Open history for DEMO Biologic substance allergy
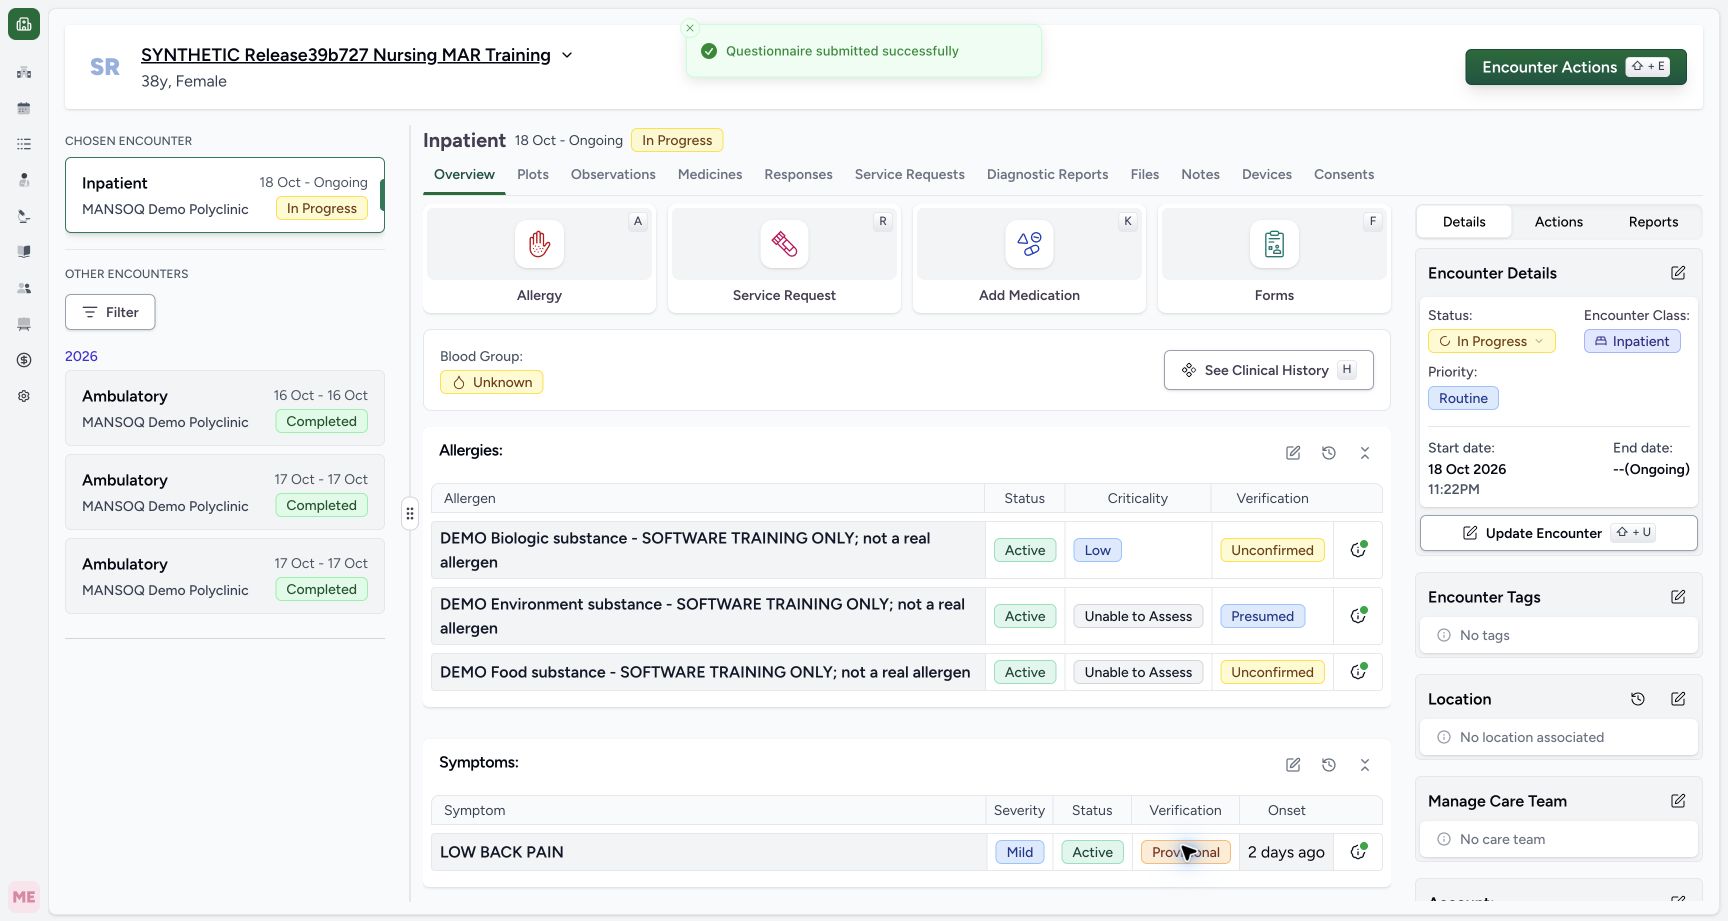1728x921 pixels. [1358, 550]
